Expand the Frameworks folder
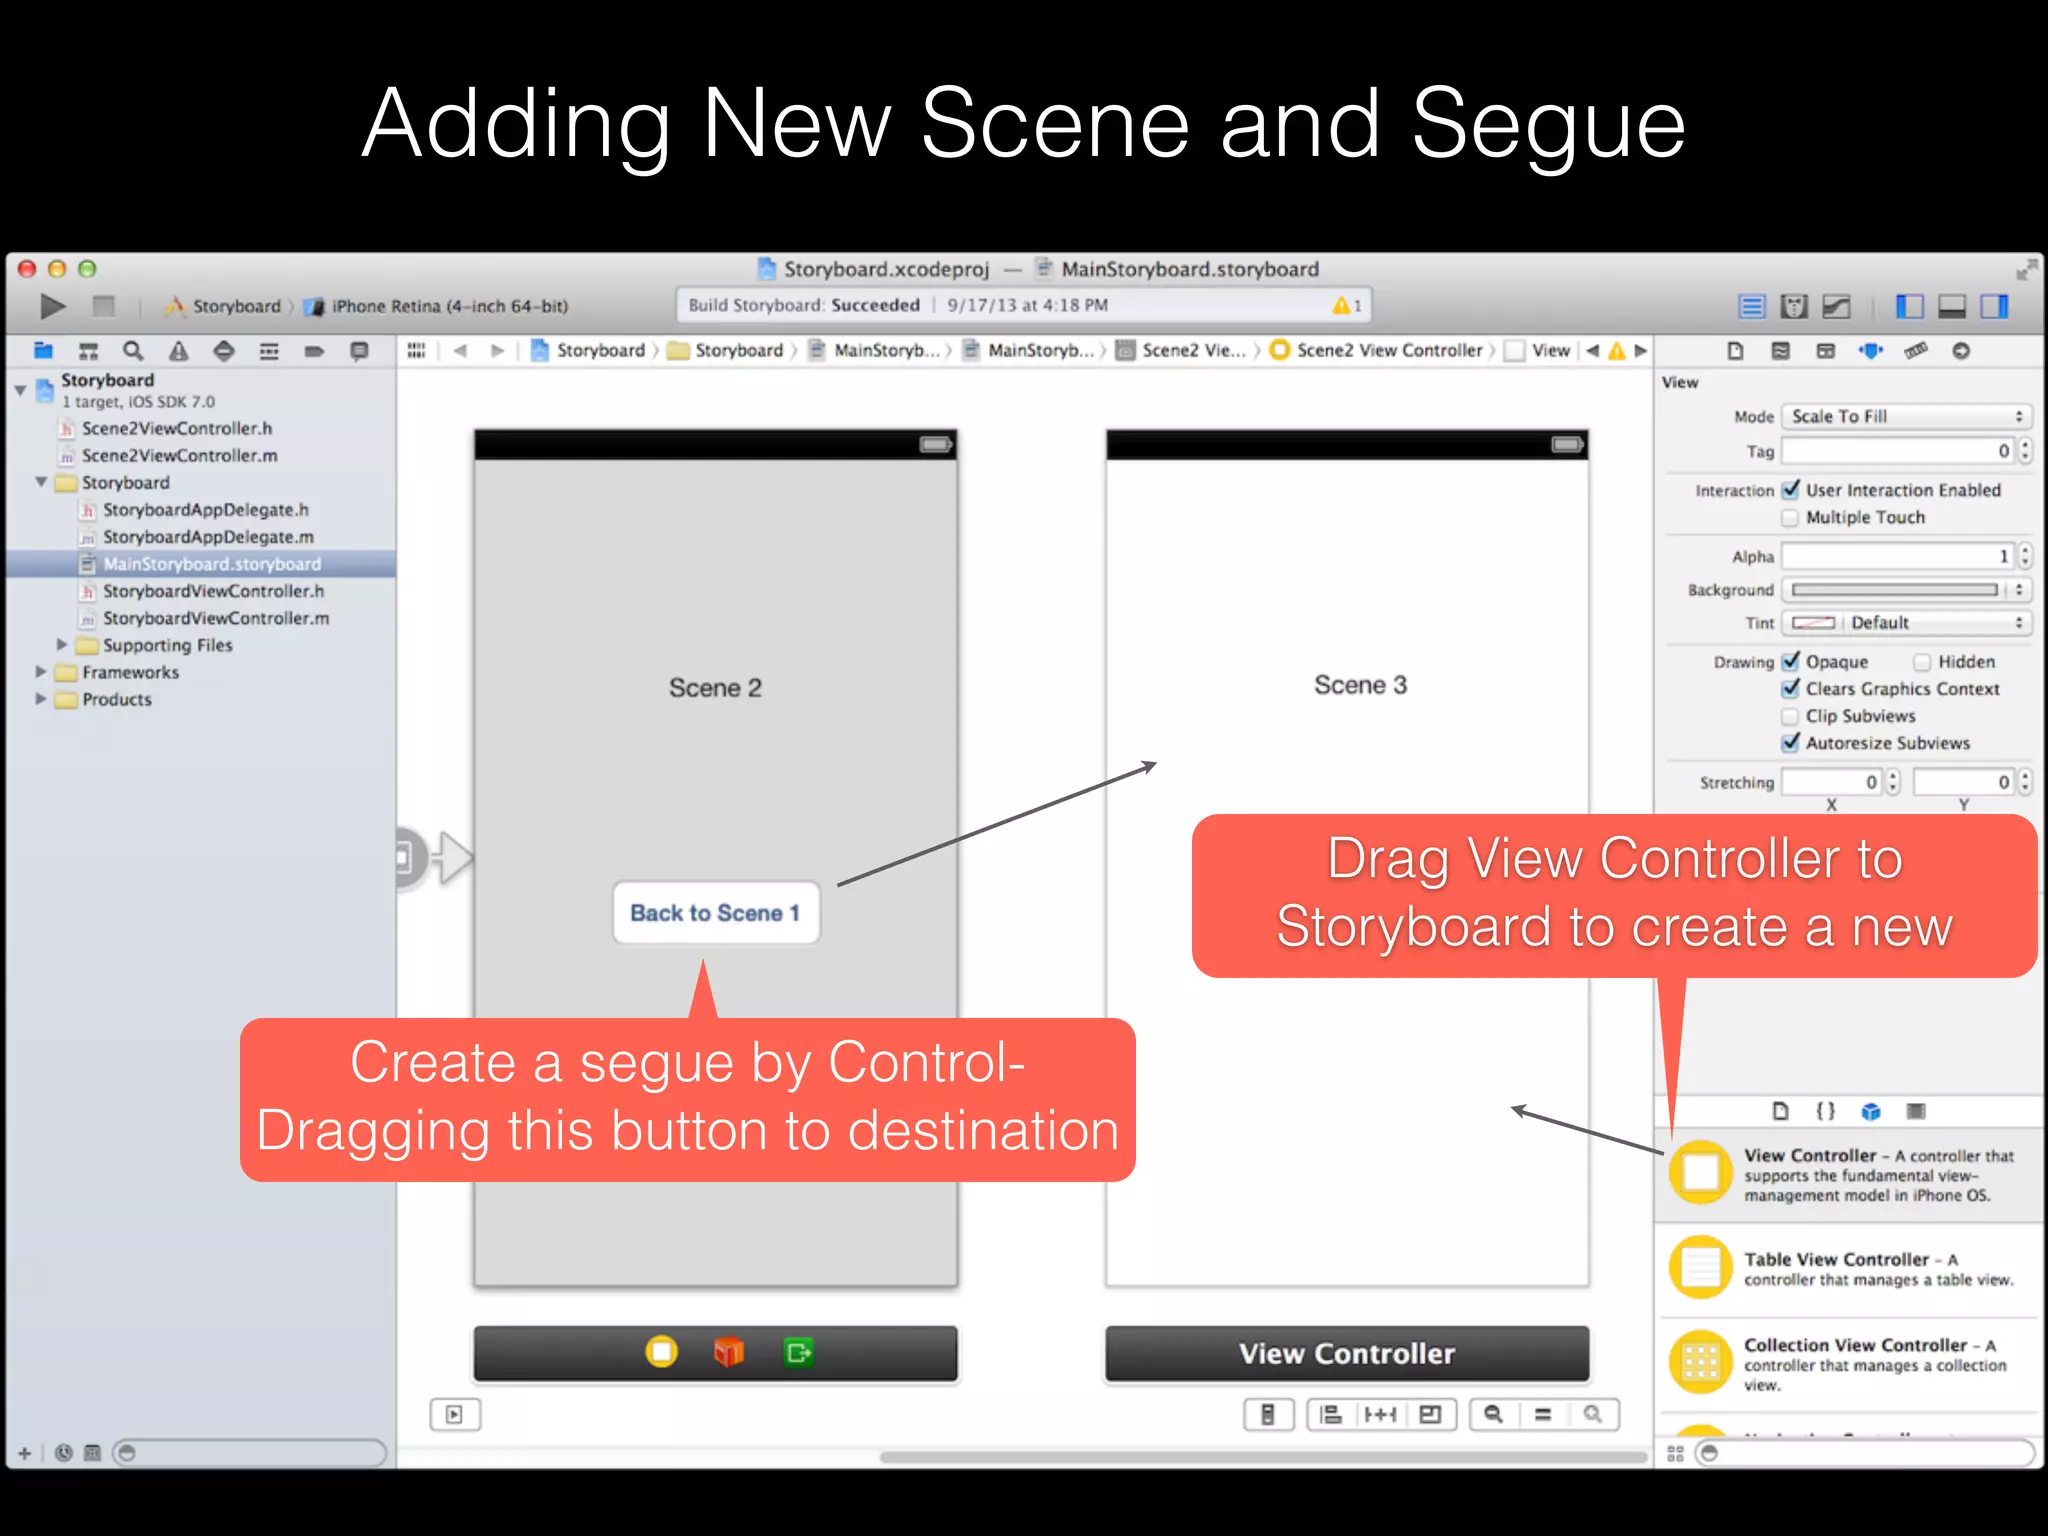 click(x=41, y=672)
